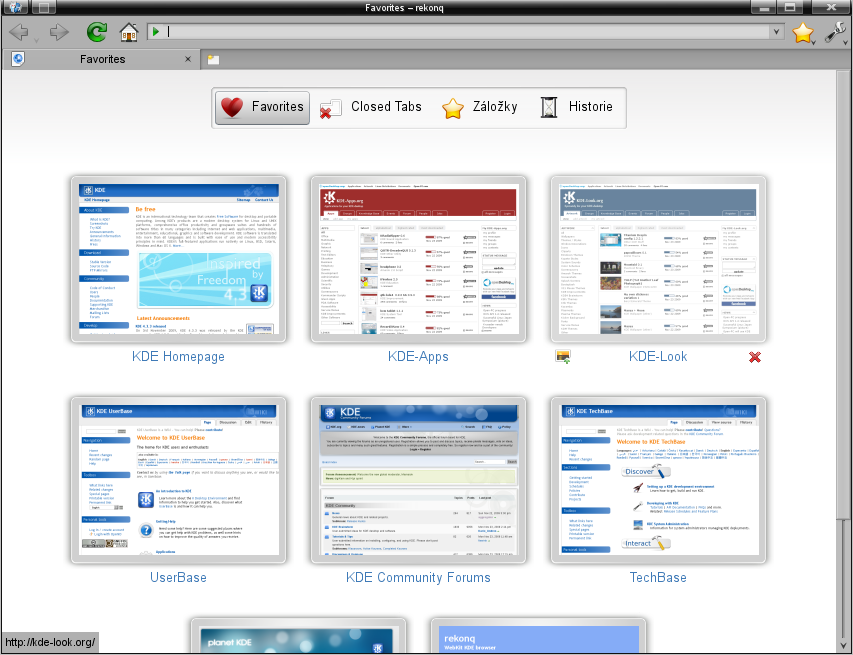Click the KDE Homepage preview thumbnail
Image resolution: width=853 pixels, height=655 pixels.
coord(178,259)
